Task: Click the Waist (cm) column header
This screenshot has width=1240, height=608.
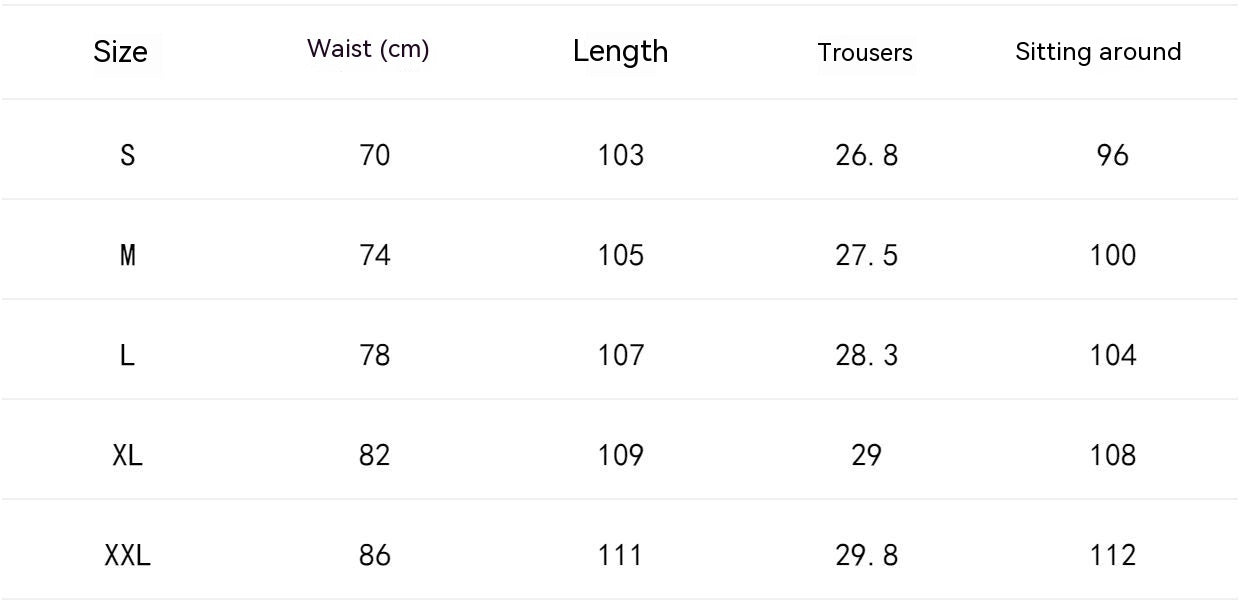Action: click(368, 50)
